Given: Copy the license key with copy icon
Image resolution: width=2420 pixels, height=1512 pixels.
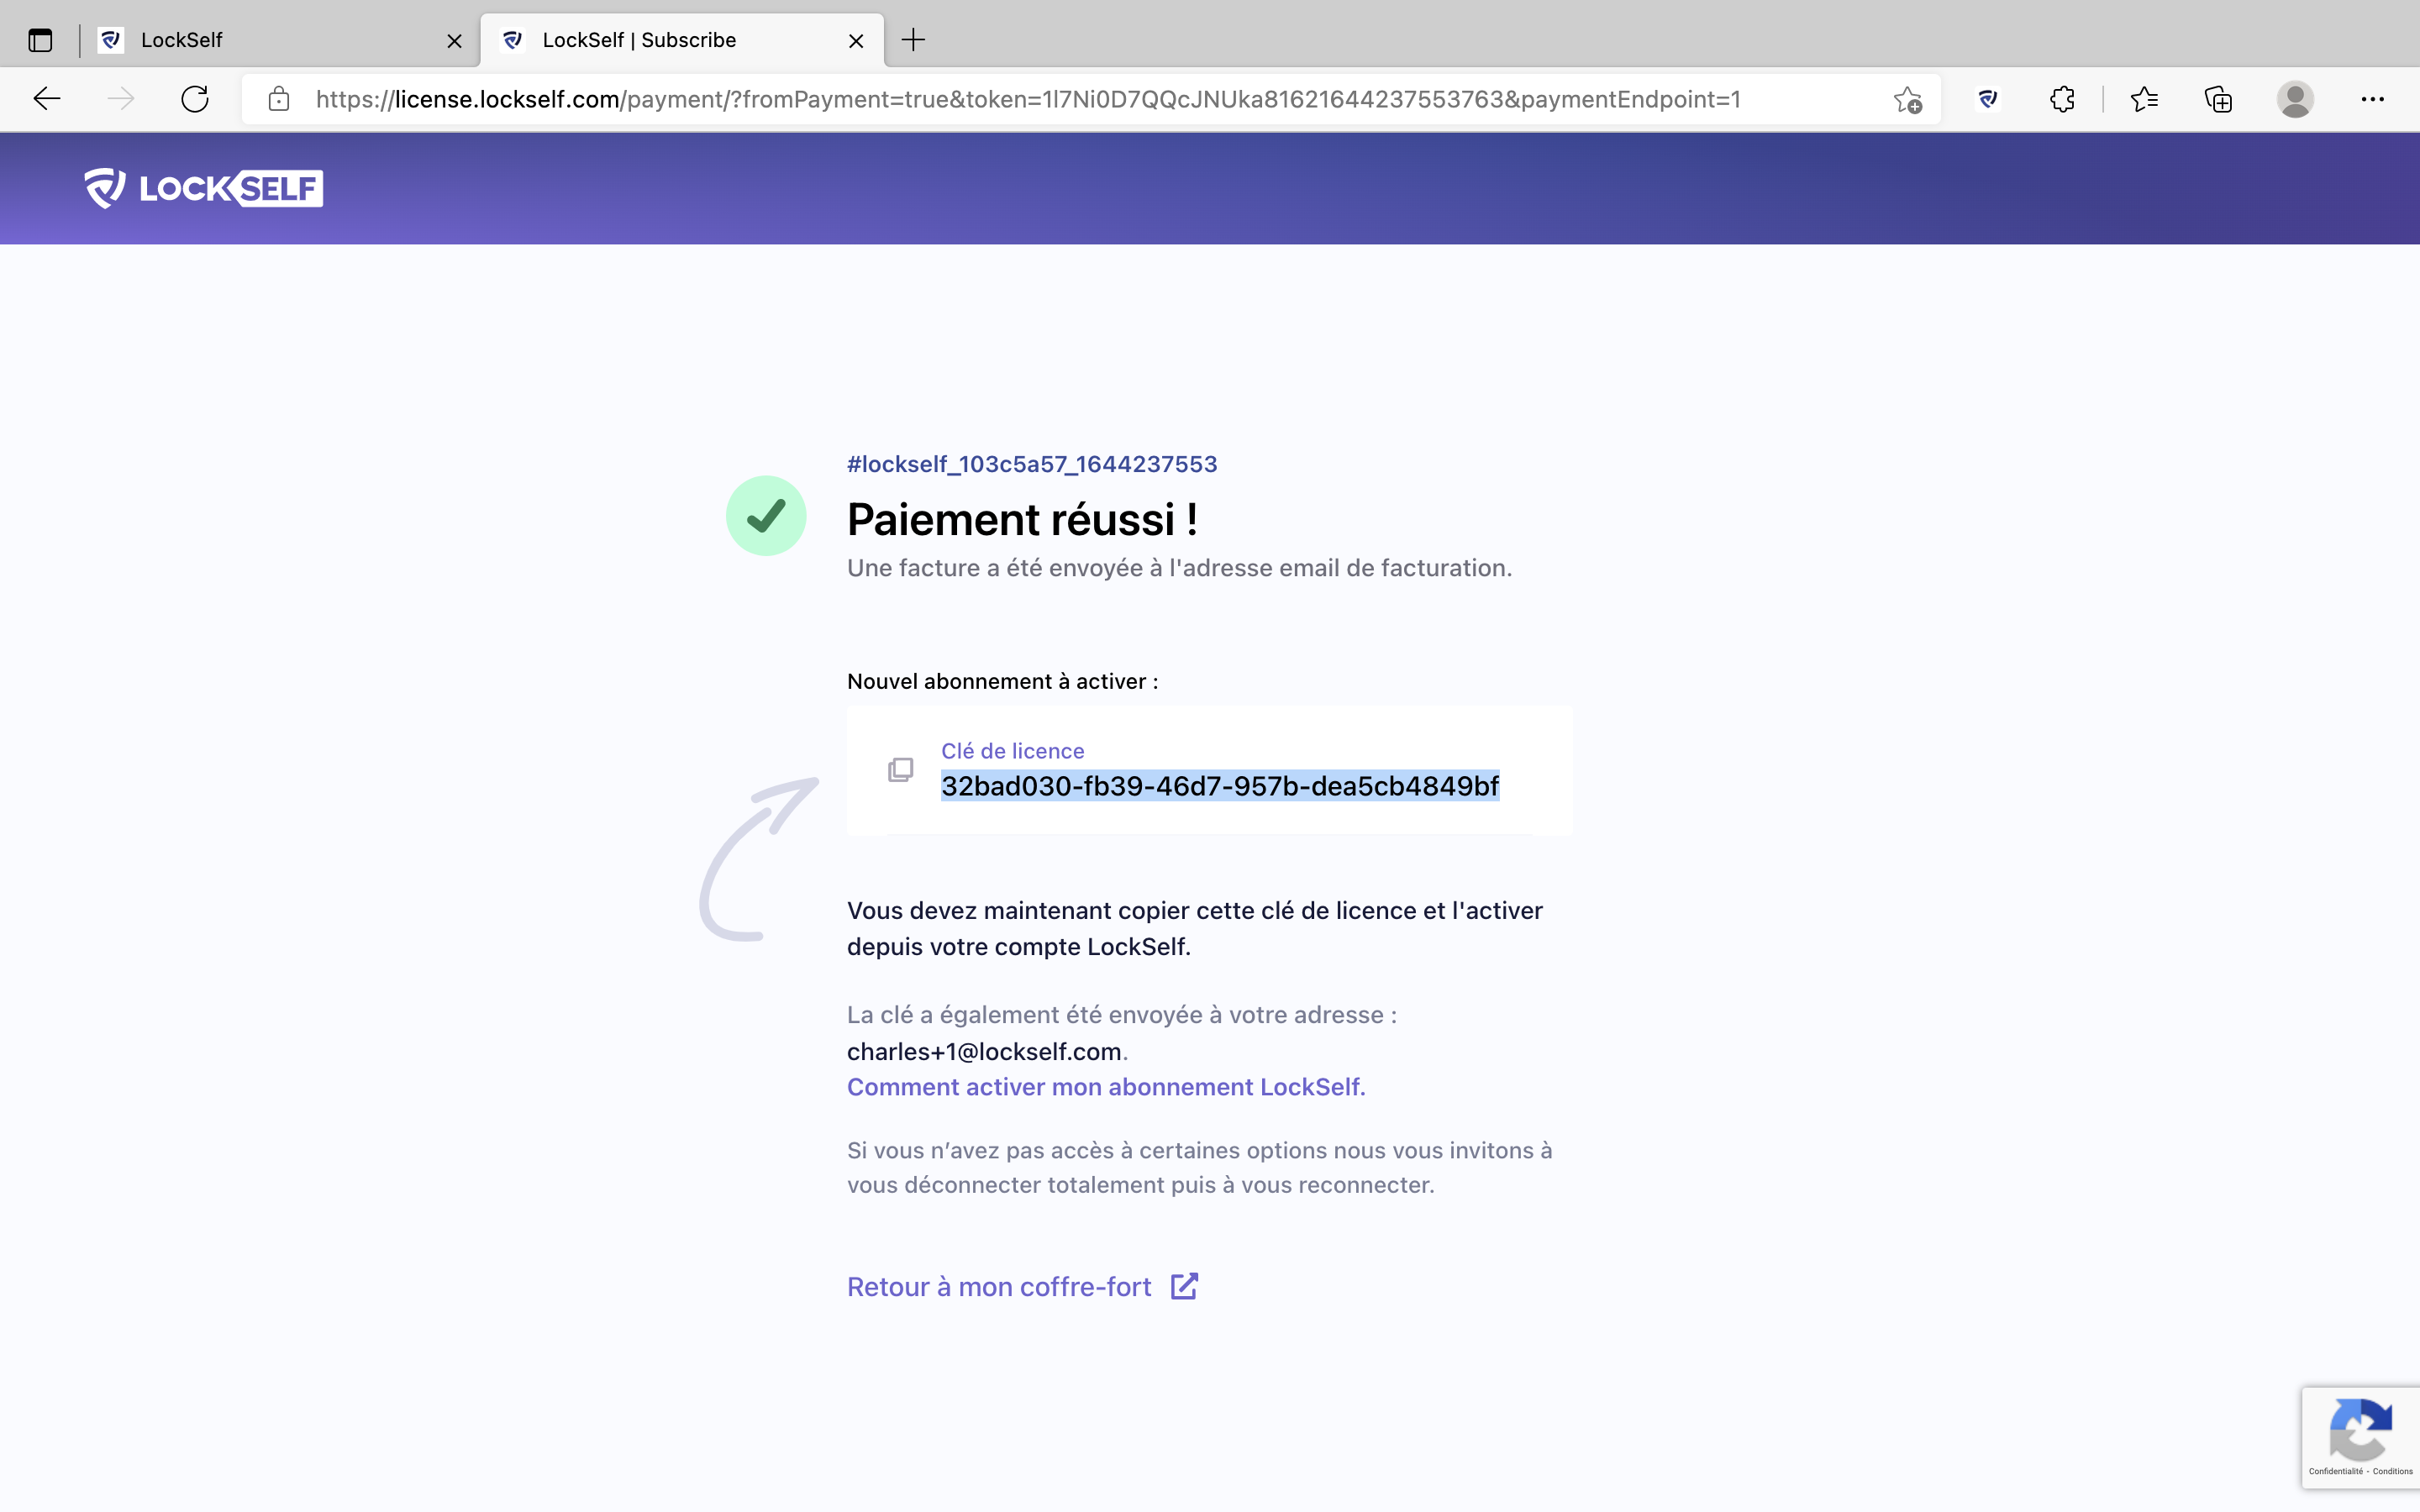Looking at the screenshot, I should (x=900, y=770).
